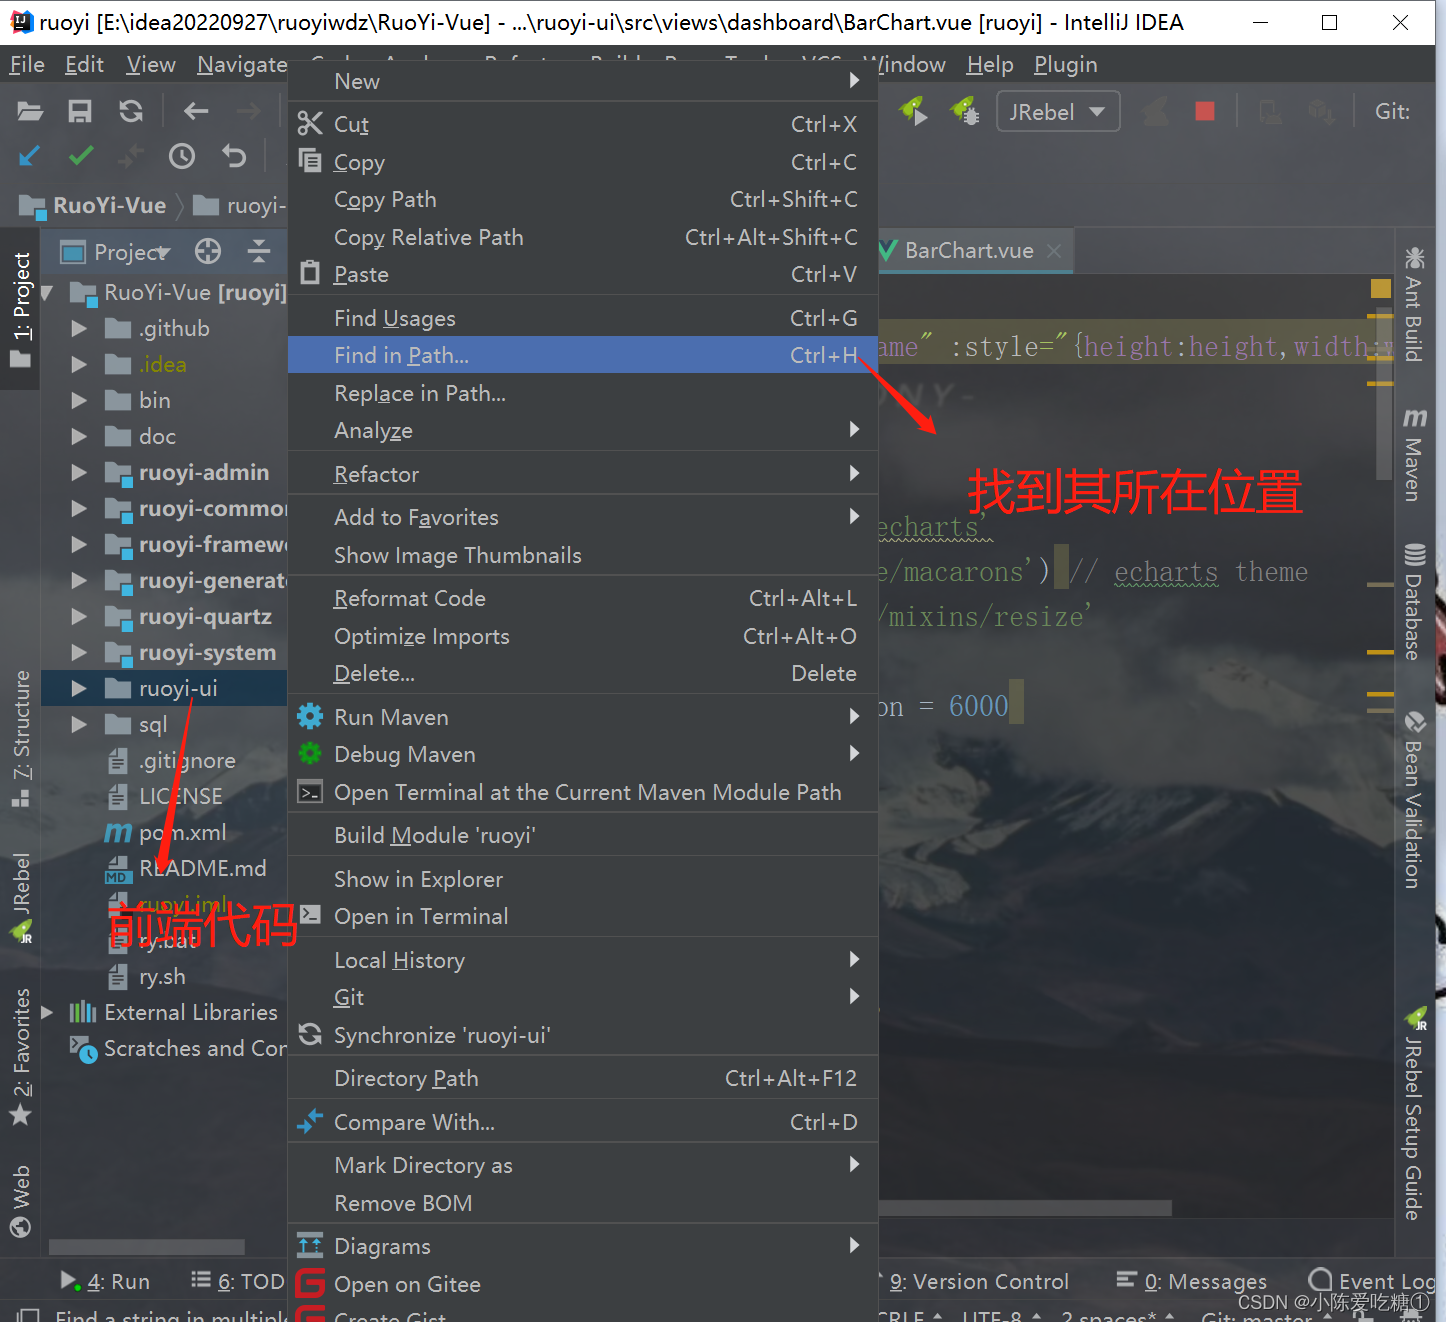Choose Show in Explorer menu item

[x=583, y=879]
